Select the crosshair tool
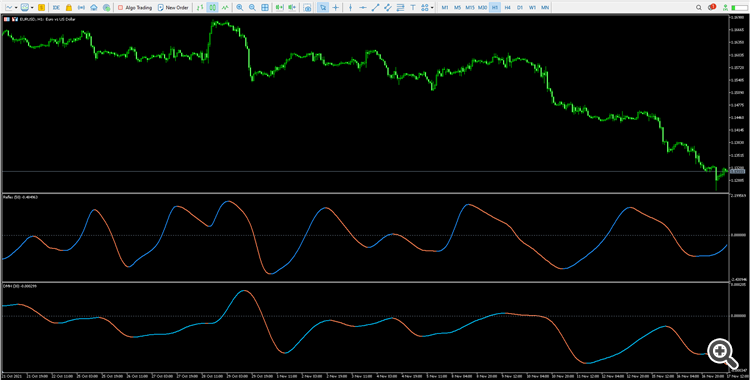Image resolution: width=750 pixels, height=380 pixels. [x=336, y=8]
